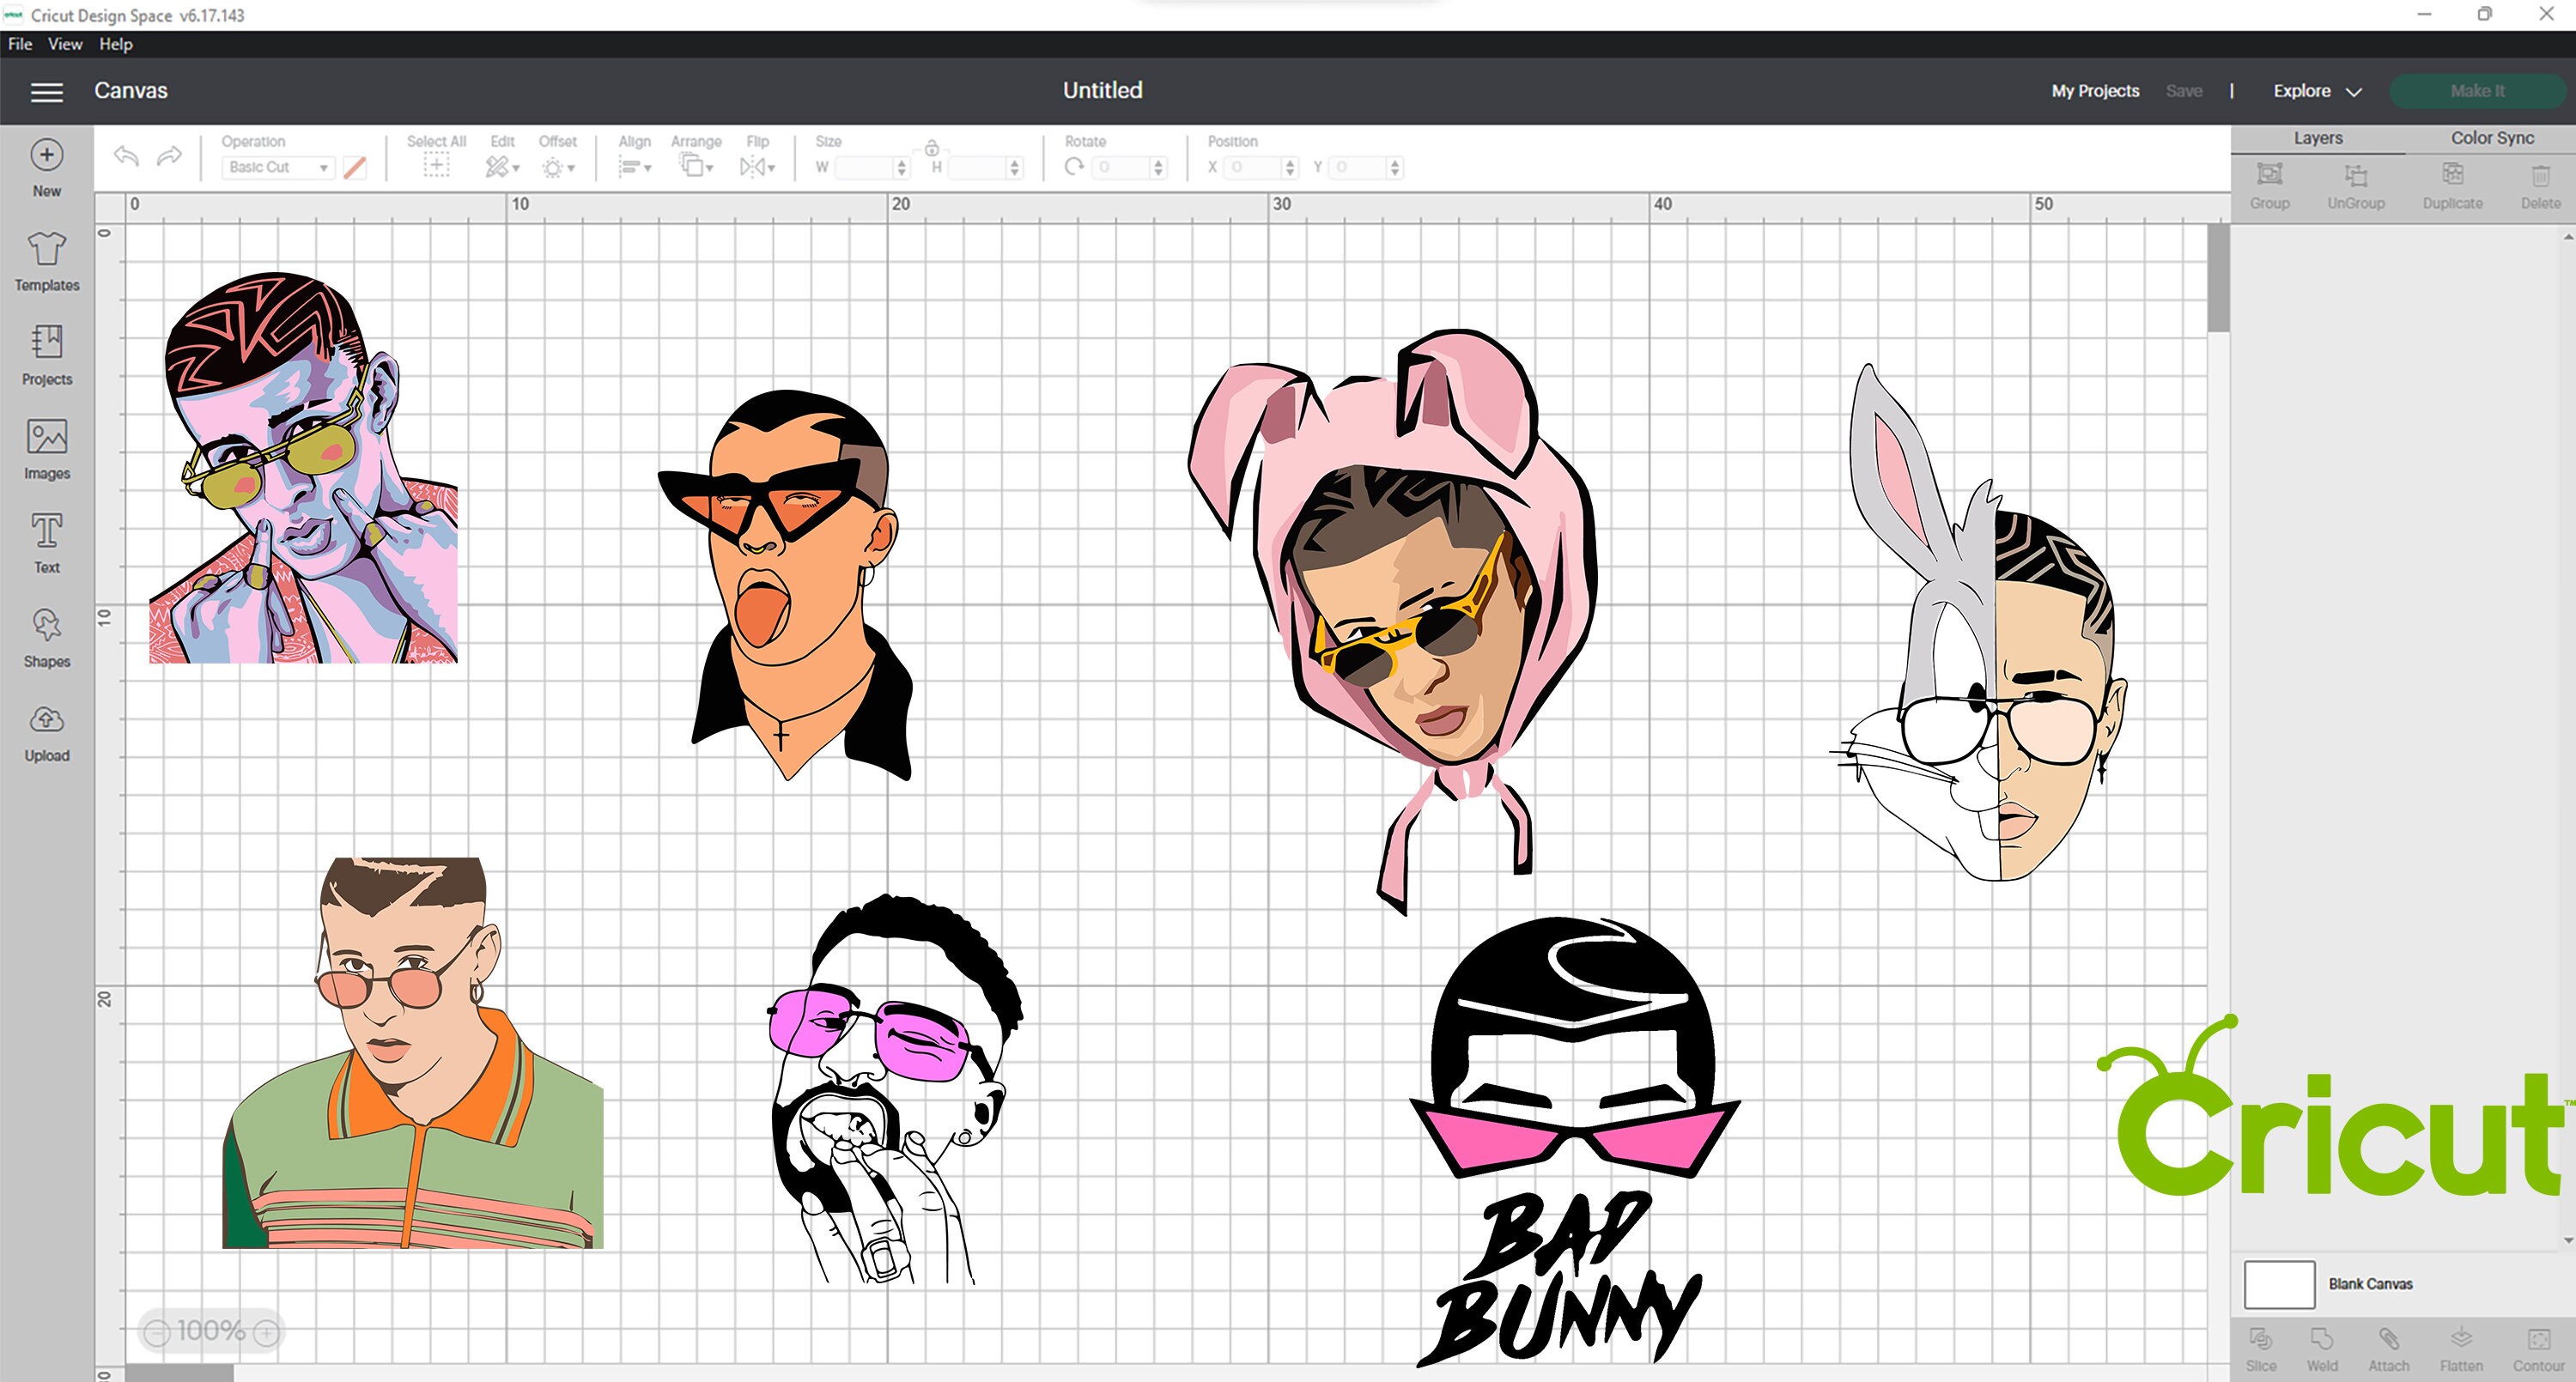Click the Width size field
This screenshot has height=1382, width=2576.
(x=865, y=167)
